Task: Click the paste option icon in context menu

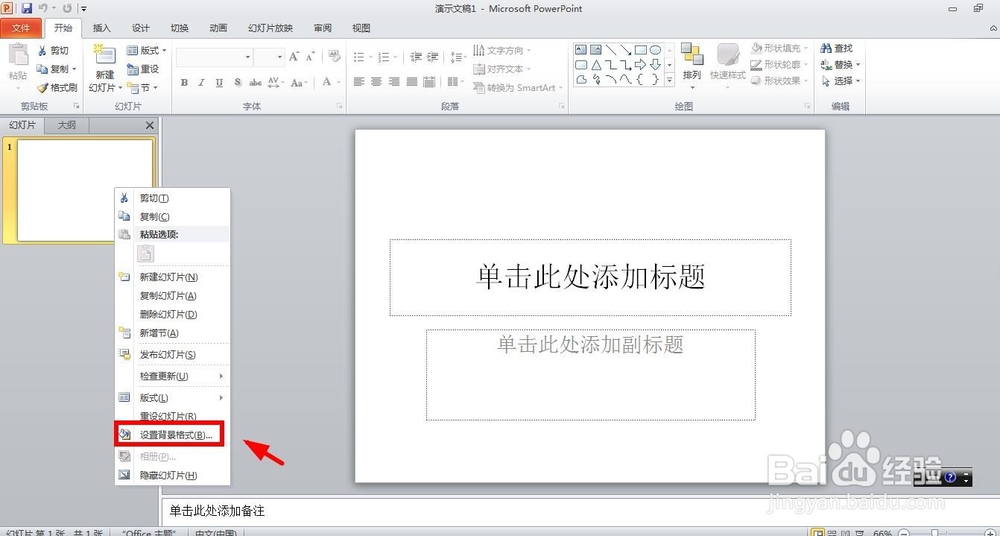Action: [x=145, y=254]
